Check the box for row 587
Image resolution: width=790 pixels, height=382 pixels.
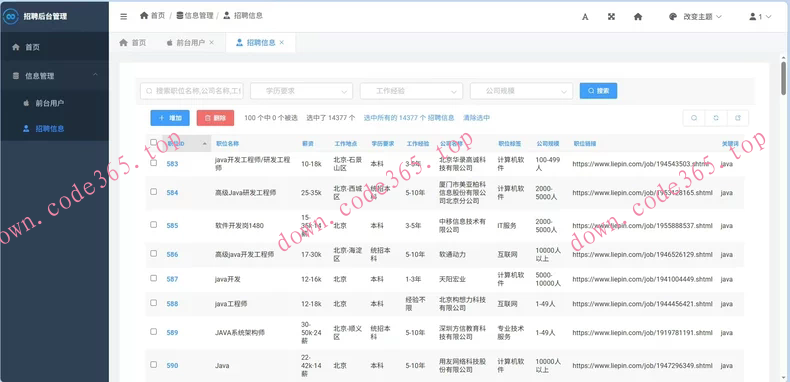pos(154,278)
